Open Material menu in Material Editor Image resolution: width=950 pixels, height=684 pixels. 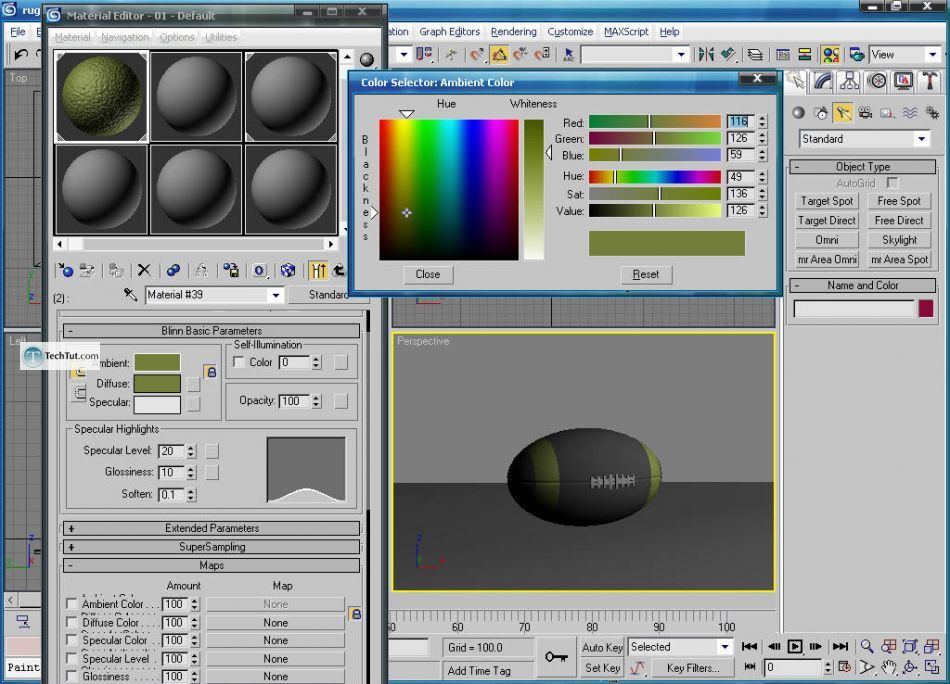(73, 37)
